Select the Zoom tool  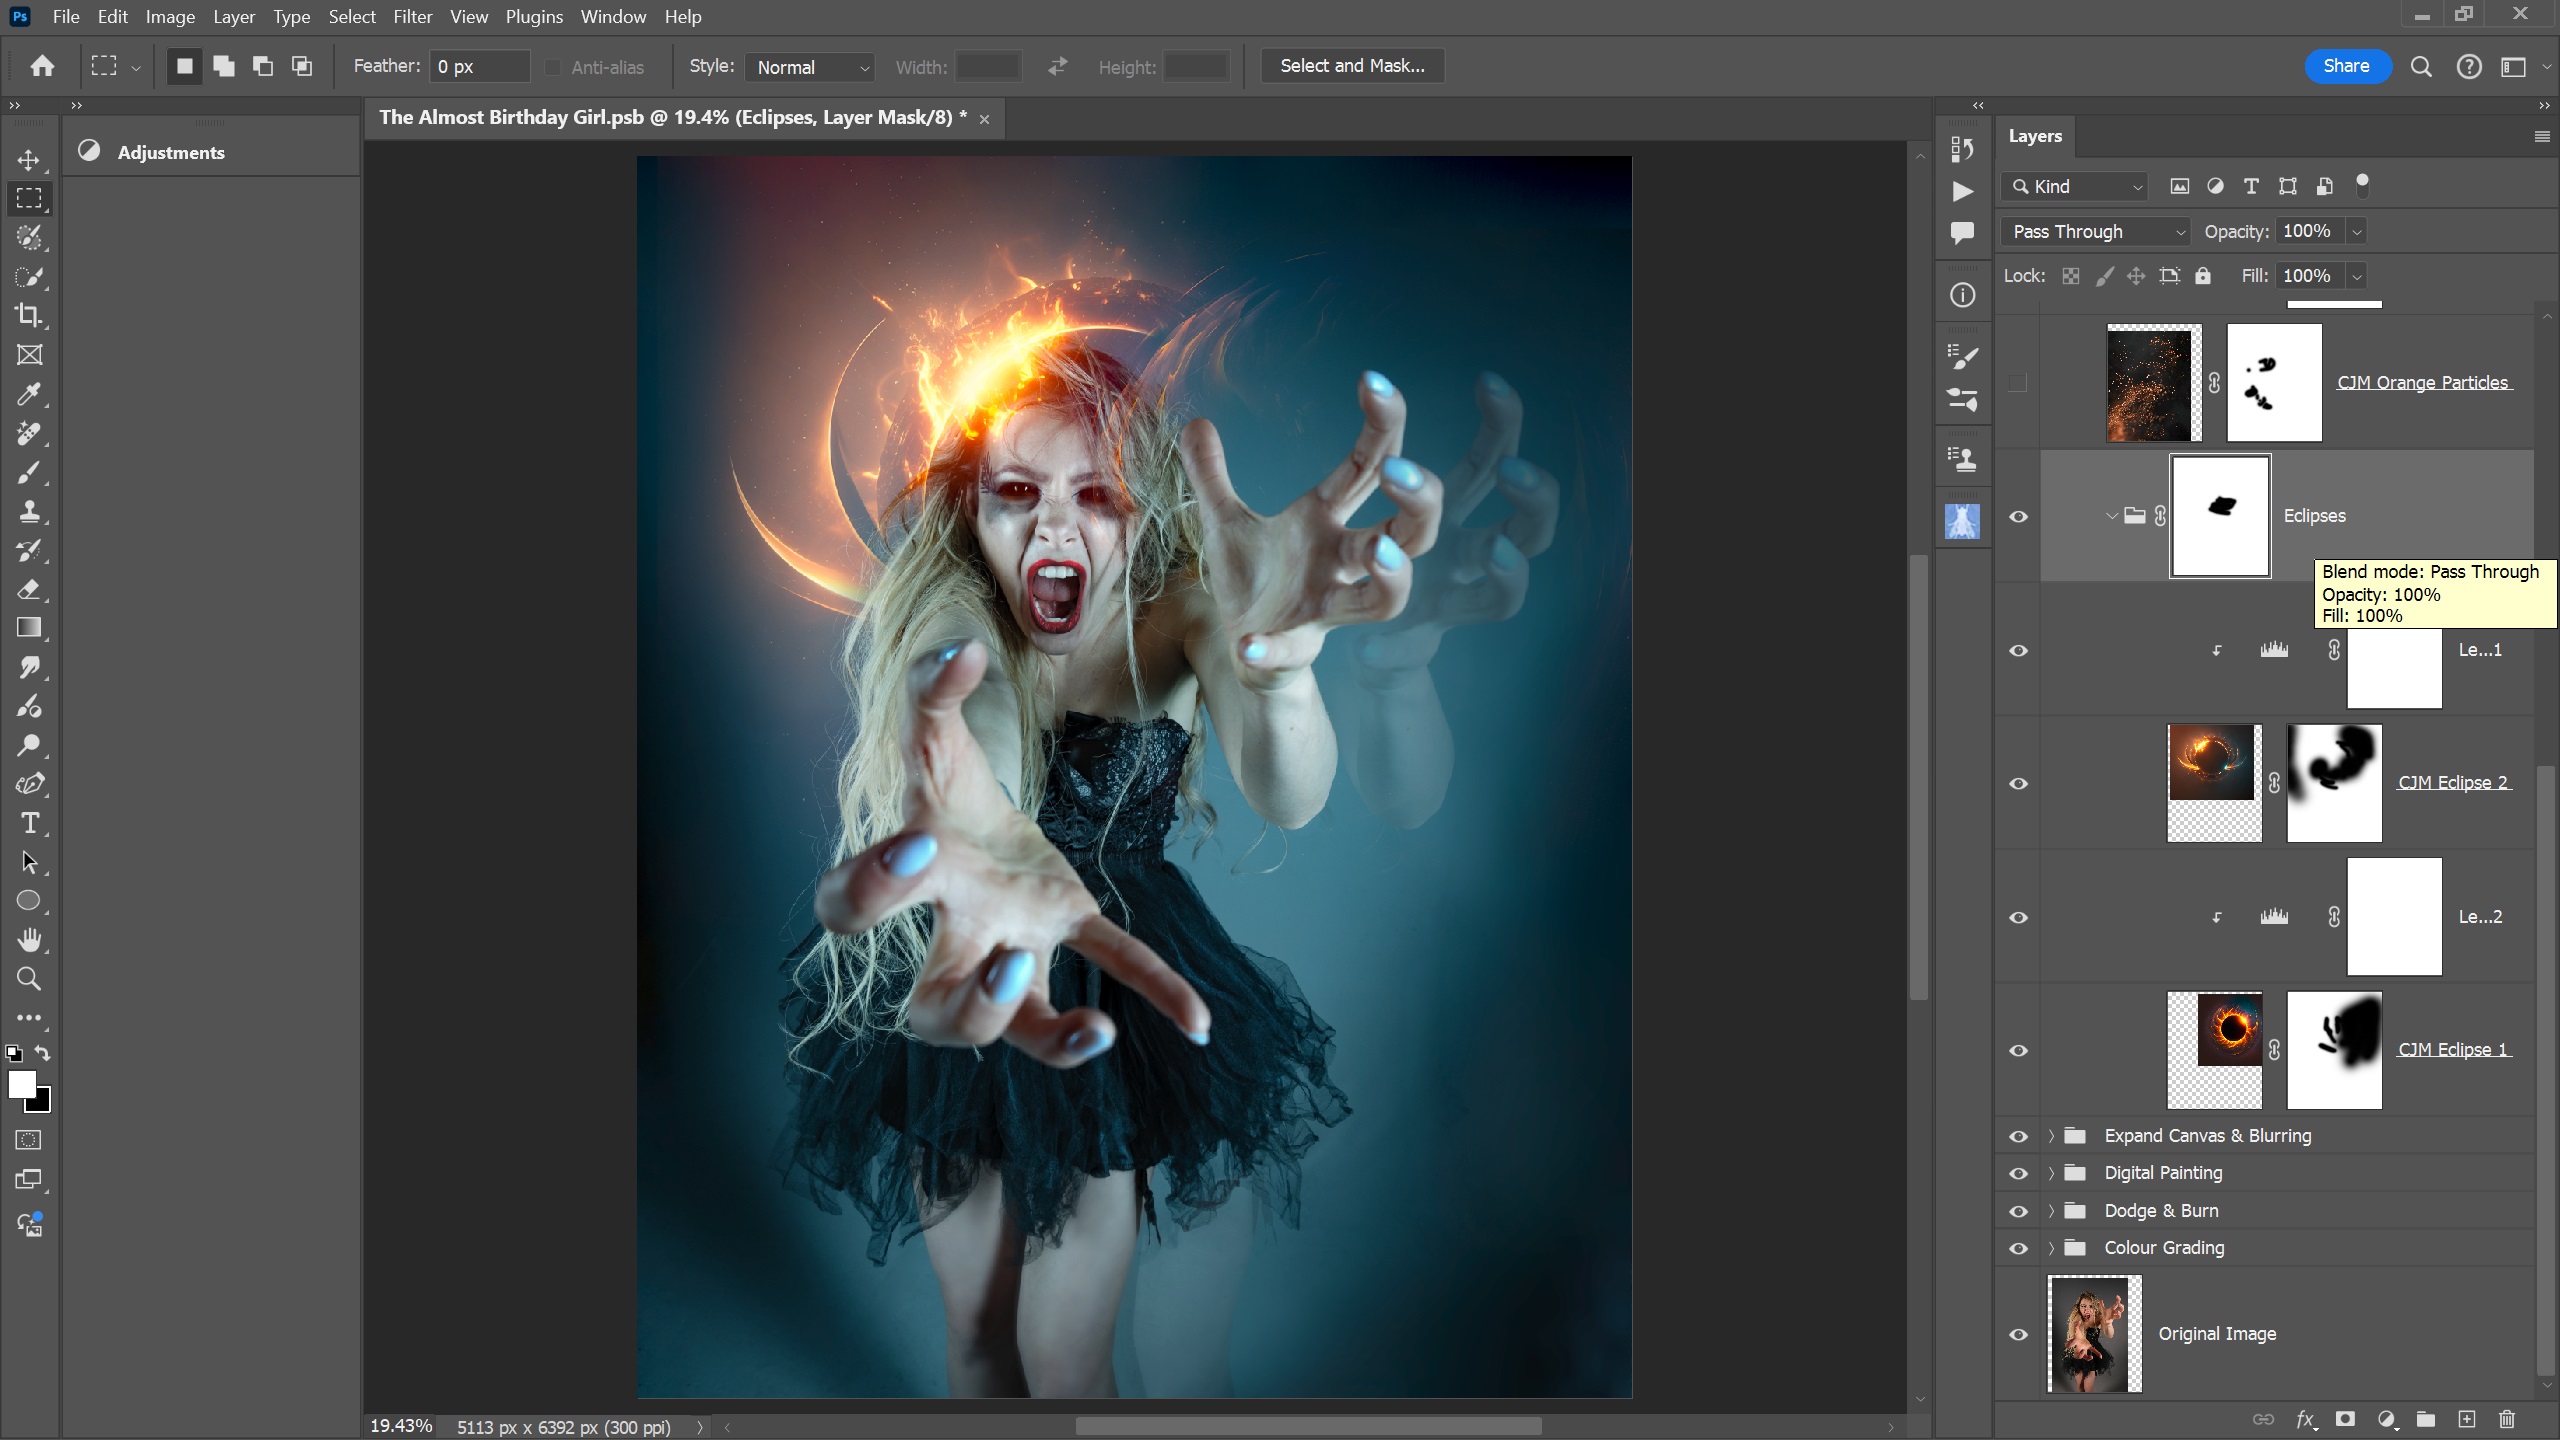29,979
